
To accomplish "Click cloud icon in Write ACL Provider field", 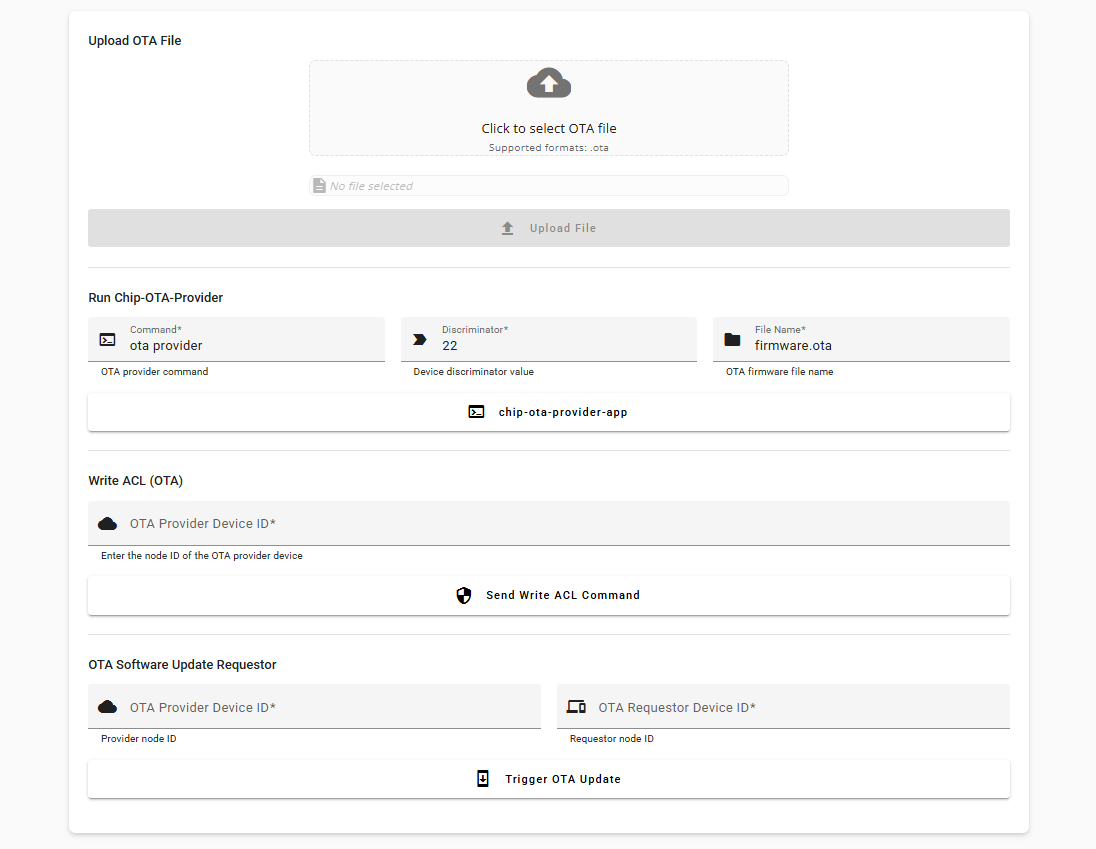I will 108,523.
